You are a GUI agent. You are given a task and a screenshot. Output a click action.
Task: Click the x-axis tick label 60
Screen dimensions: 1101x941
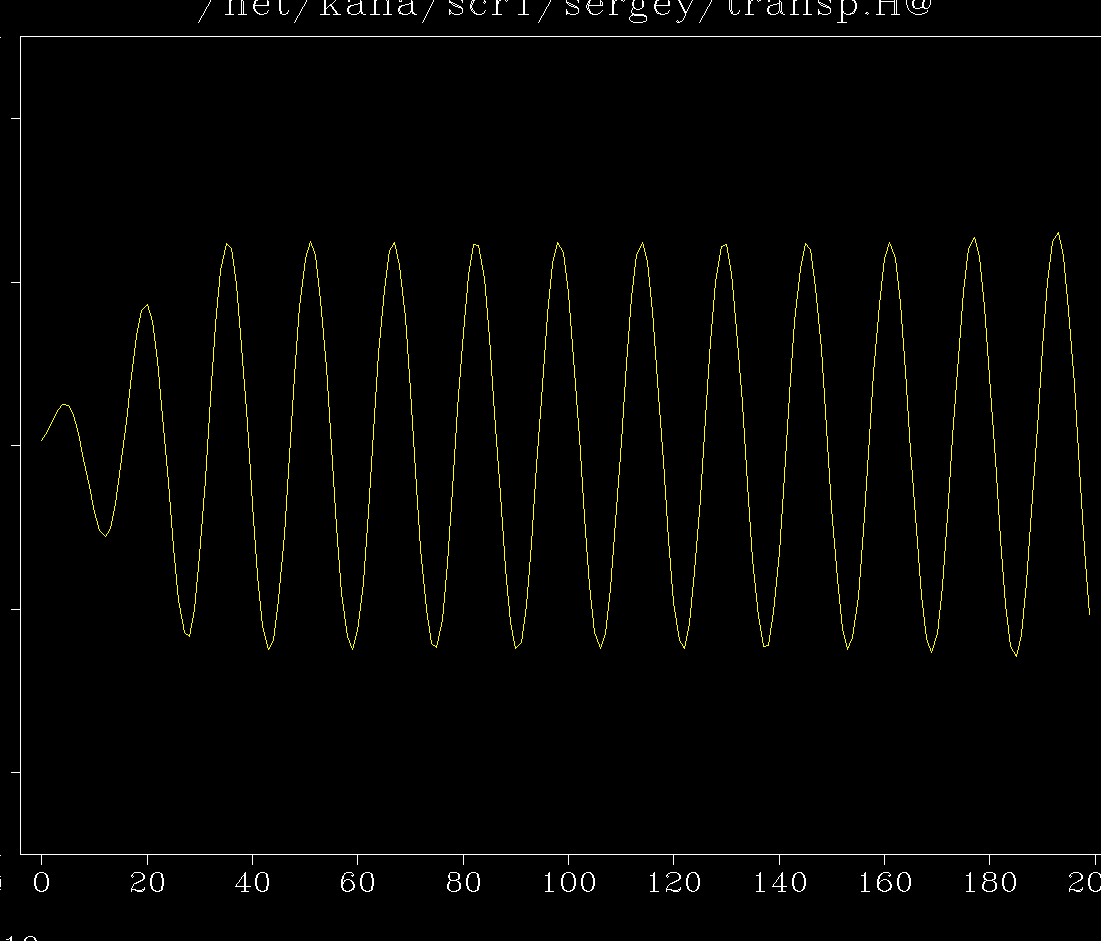coord(357,883)
